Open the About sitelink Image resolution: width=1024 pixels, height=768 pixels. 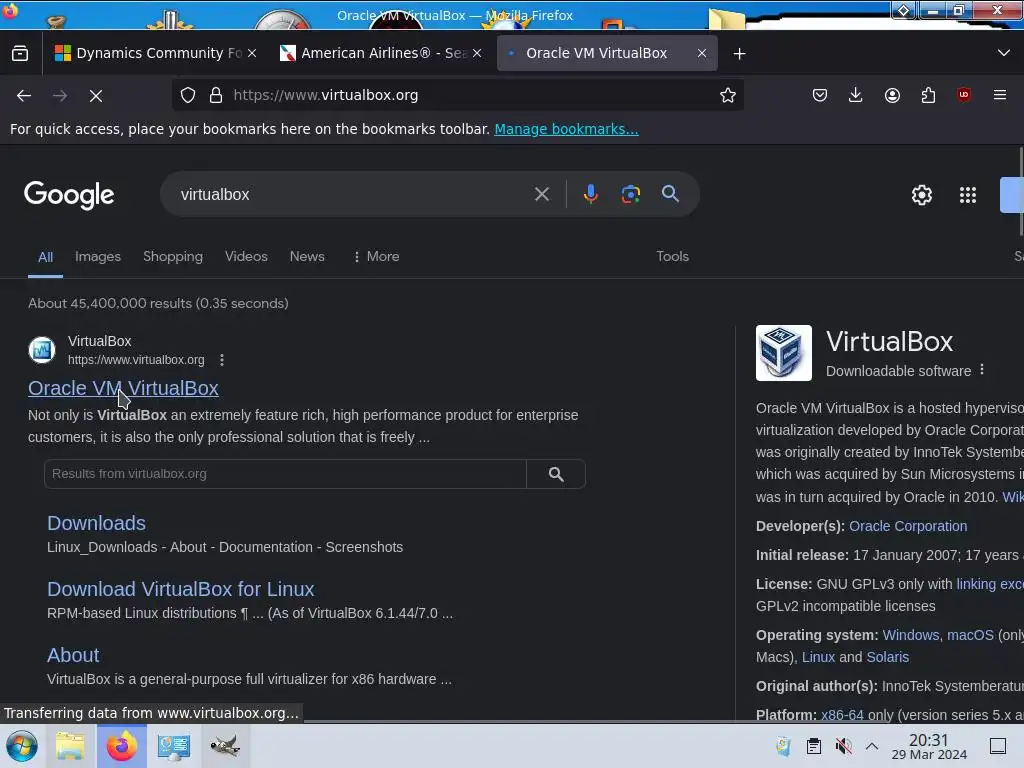[x=73, y=655]
